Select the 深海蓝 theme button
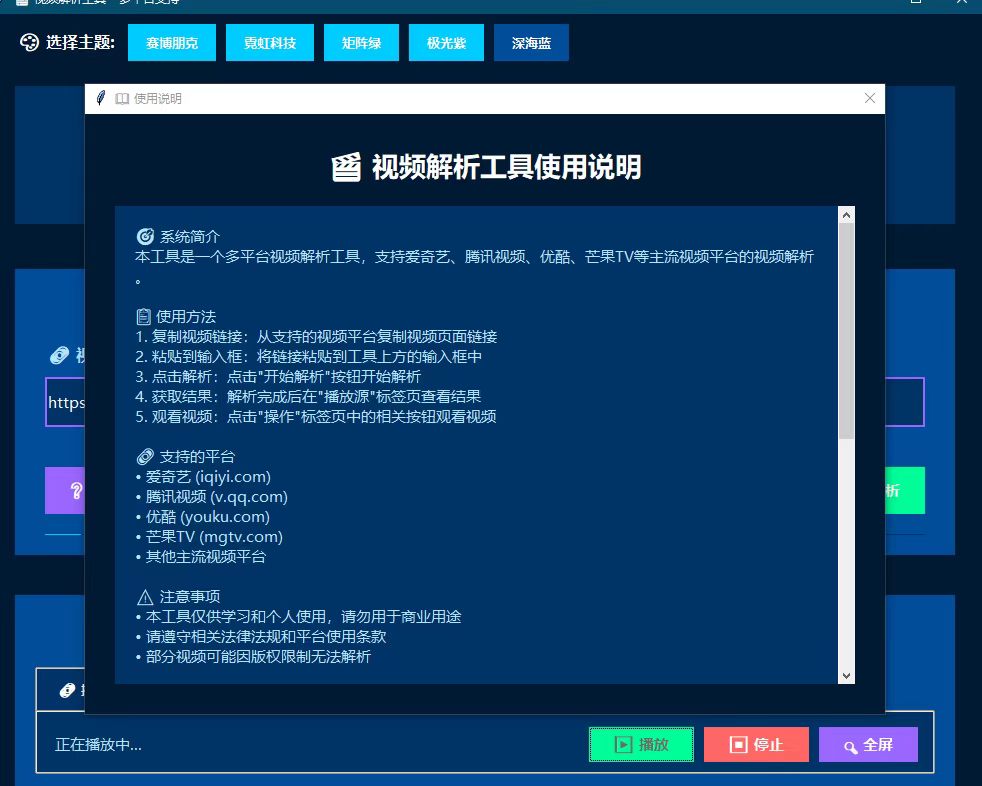The height and width of the screenshot is (786, 982). pyautogui.click(x=531, y=43)
